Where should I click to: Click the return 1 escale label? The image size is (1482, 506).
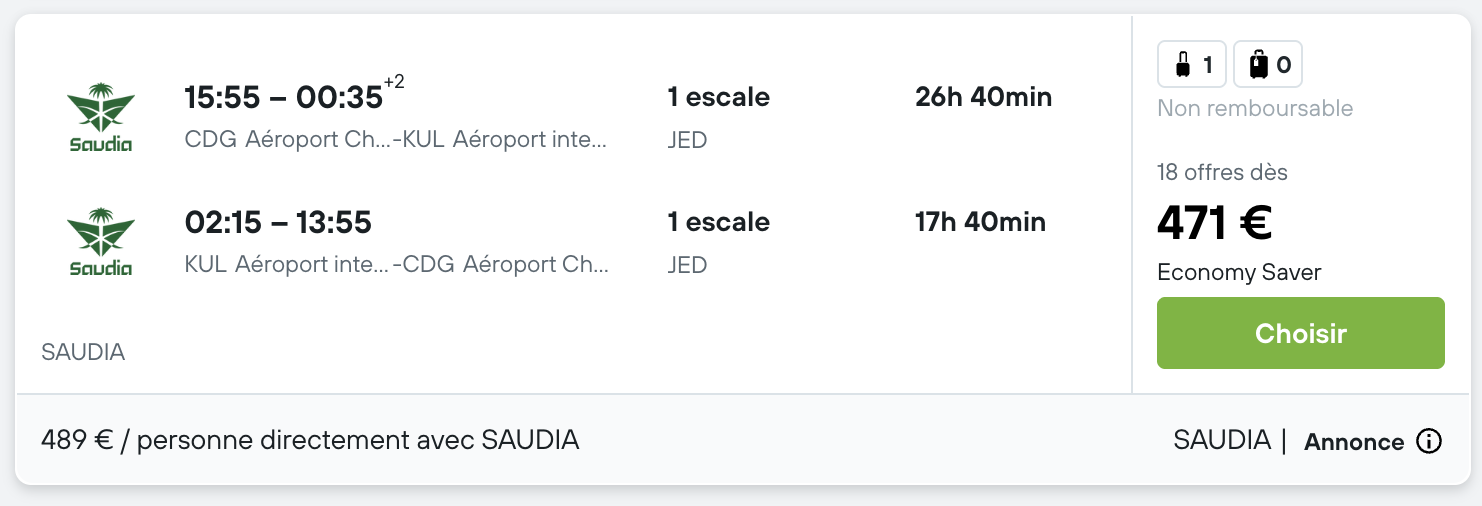pyautogui.click(x=718, y=222)
